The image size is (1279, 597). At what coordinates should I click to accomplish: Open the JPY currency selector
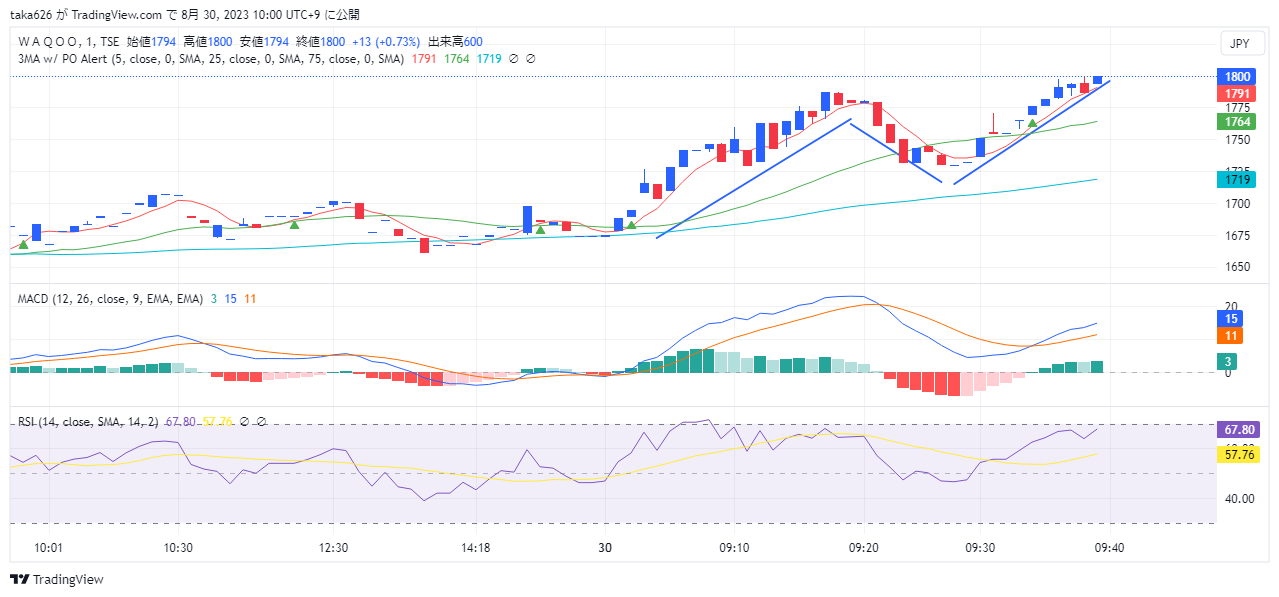click(1239, 44)
